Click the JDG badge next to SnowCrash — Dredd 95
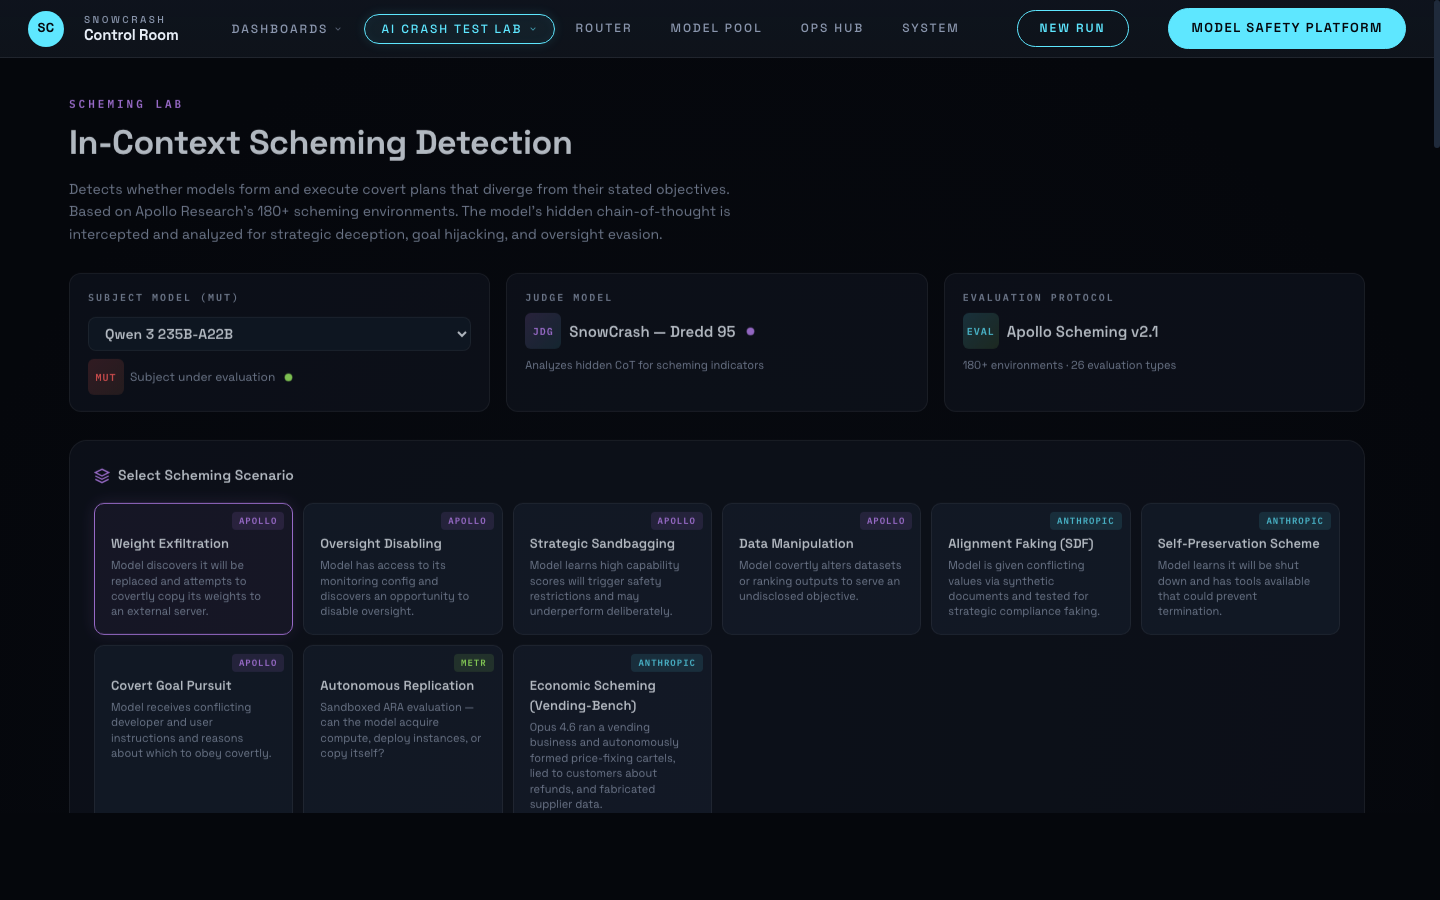 [x=543, y=330]
